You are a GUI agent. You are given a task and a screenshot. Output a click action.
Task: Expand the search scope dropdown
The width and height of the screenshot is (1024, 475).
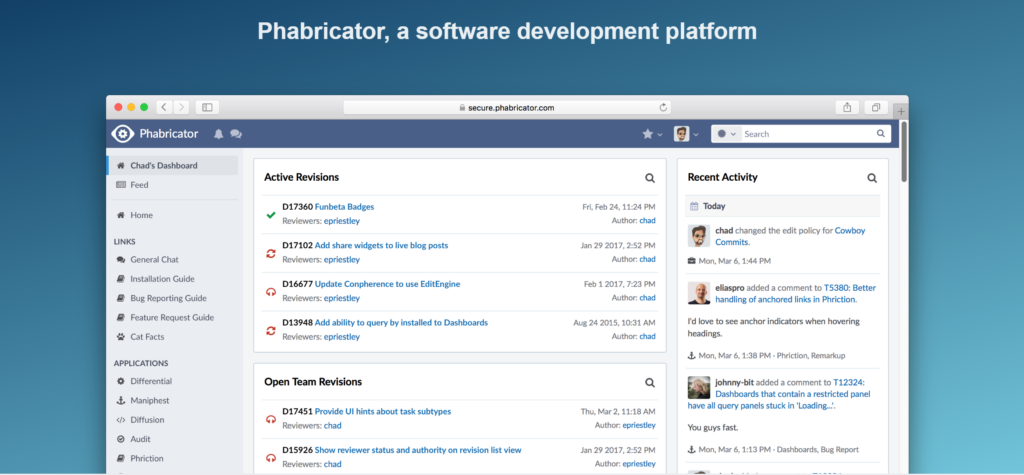(725, 133)
